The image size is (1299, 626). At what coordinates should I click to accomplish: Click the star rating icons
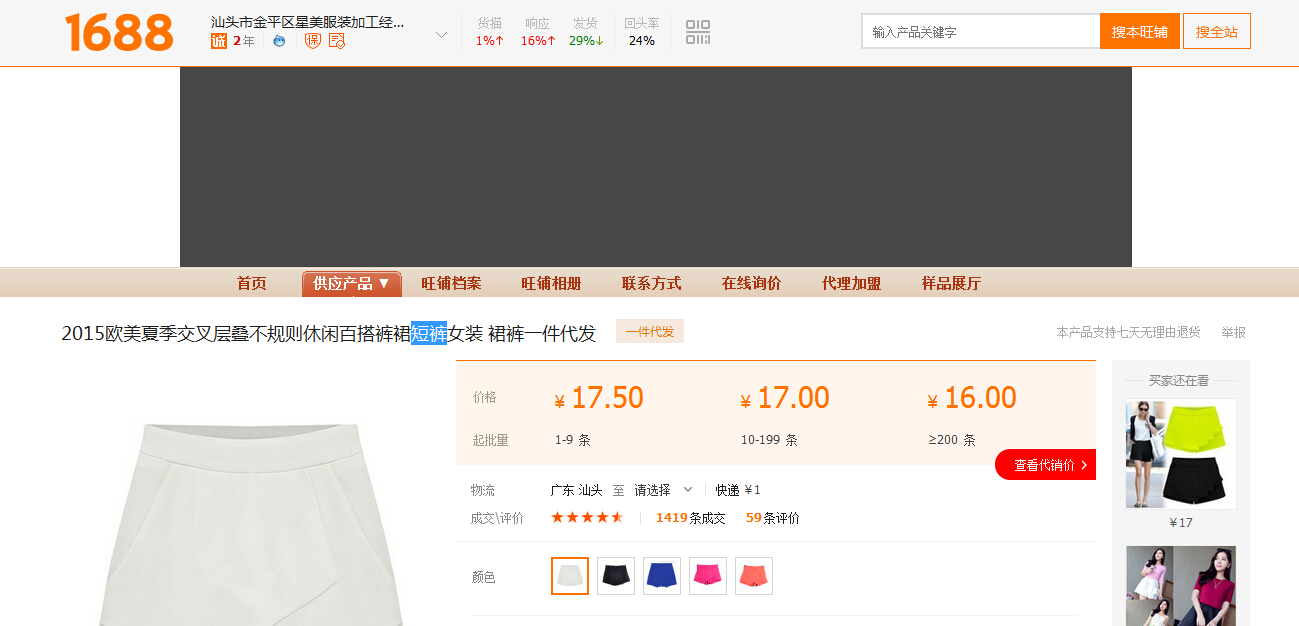[587, 517]
